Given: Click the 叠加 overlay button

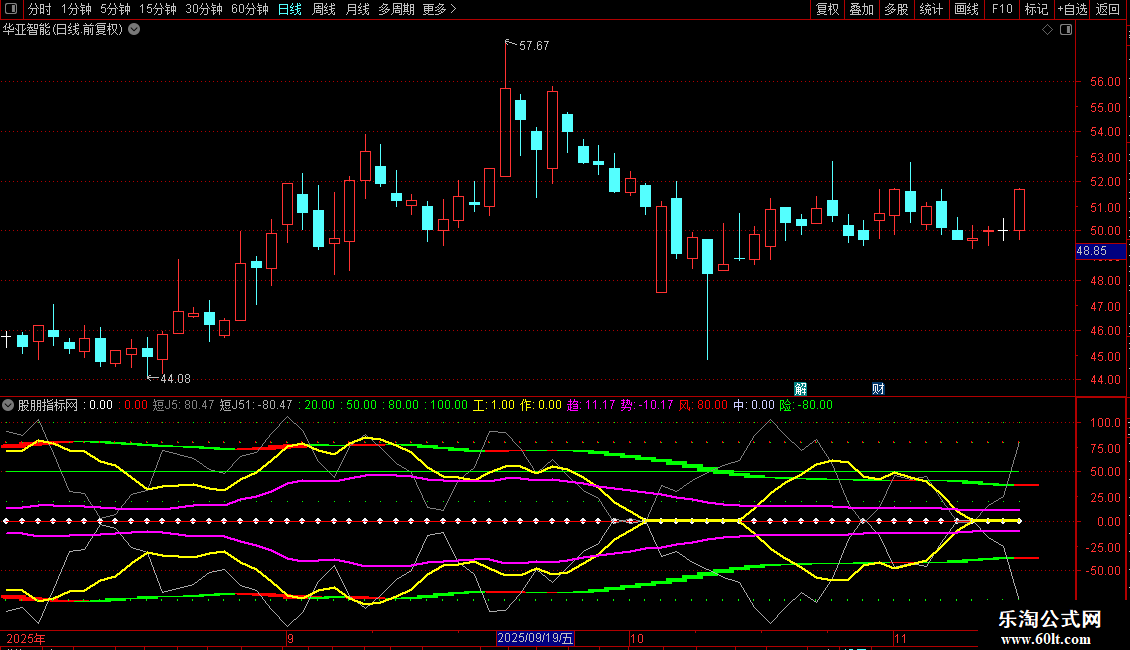Looking at the screenshot, I should (x=861, y=9).
